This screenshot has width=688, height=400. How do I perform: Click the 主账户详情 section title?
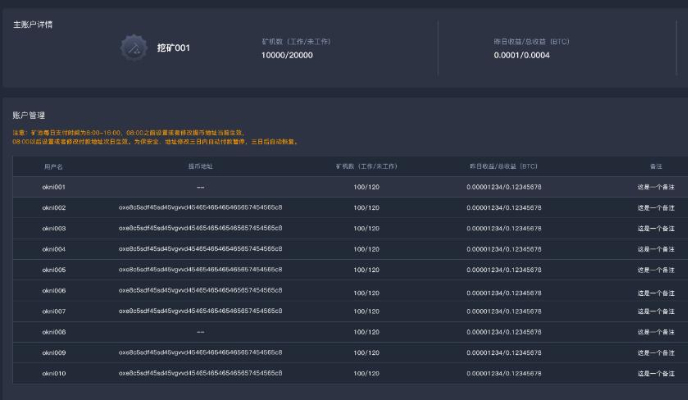tap(33, 25)
